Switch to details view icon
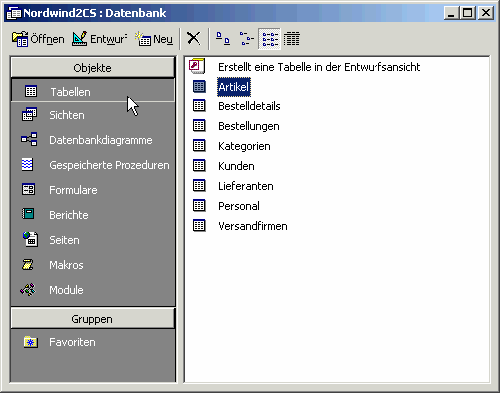Screen dimensions: 500x393 (292, 39)
